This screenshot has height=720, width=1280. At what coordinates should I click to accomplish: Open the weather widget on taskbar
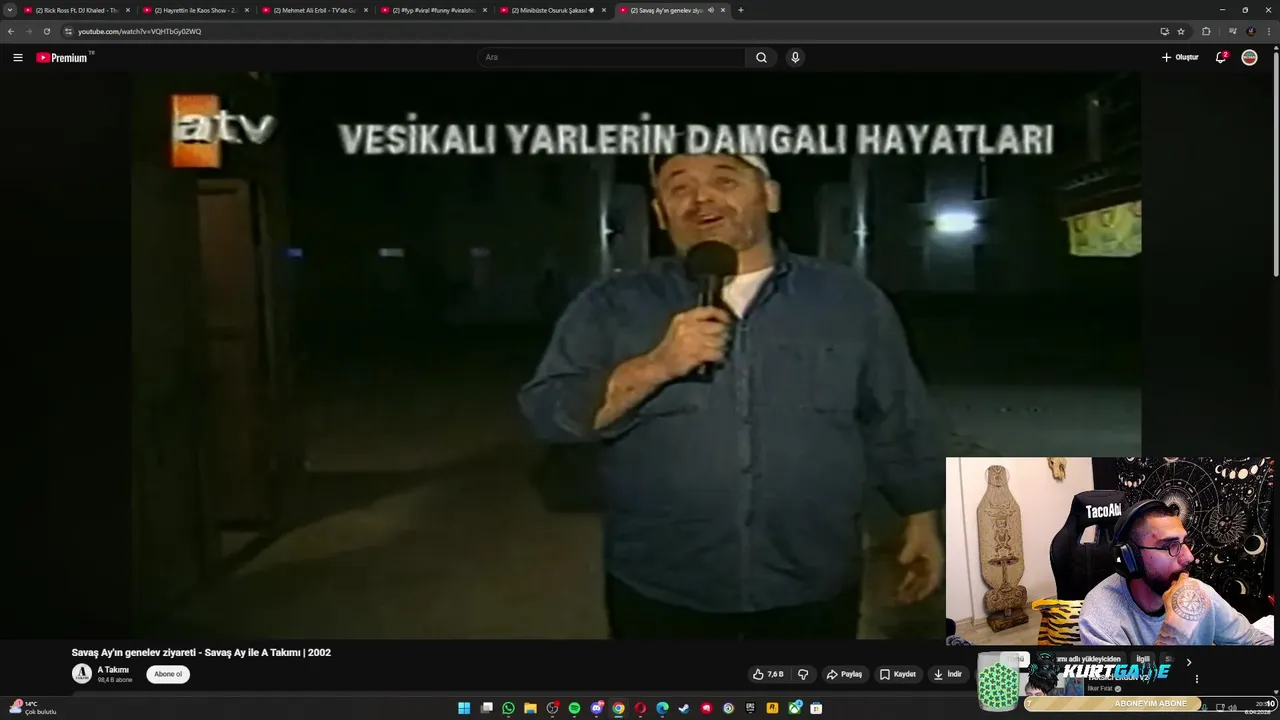pos(32,708)
